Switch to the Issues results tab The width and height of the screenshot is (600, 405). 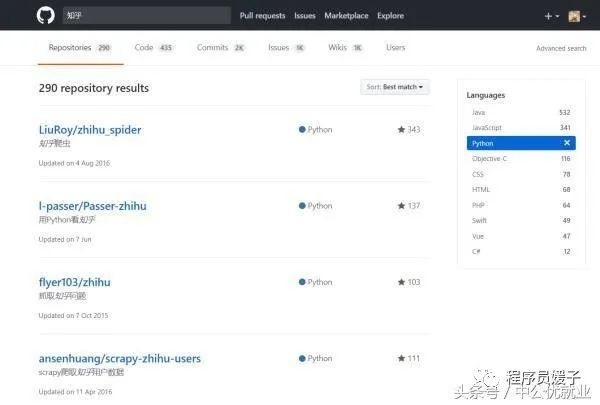(x=286, y=48)
